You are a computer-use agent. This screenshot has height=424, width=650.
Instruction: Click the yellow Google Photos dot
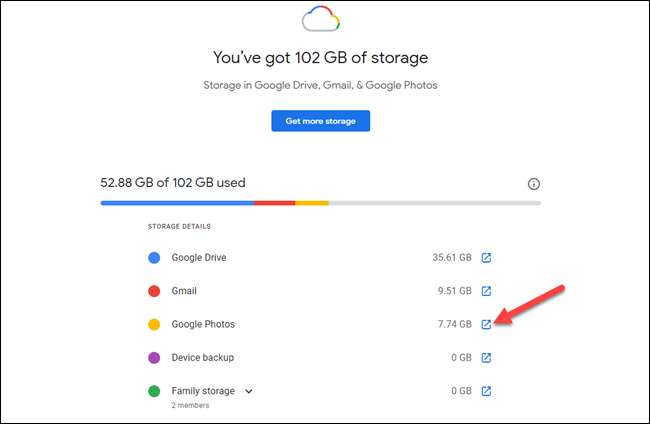coord(155,324)
